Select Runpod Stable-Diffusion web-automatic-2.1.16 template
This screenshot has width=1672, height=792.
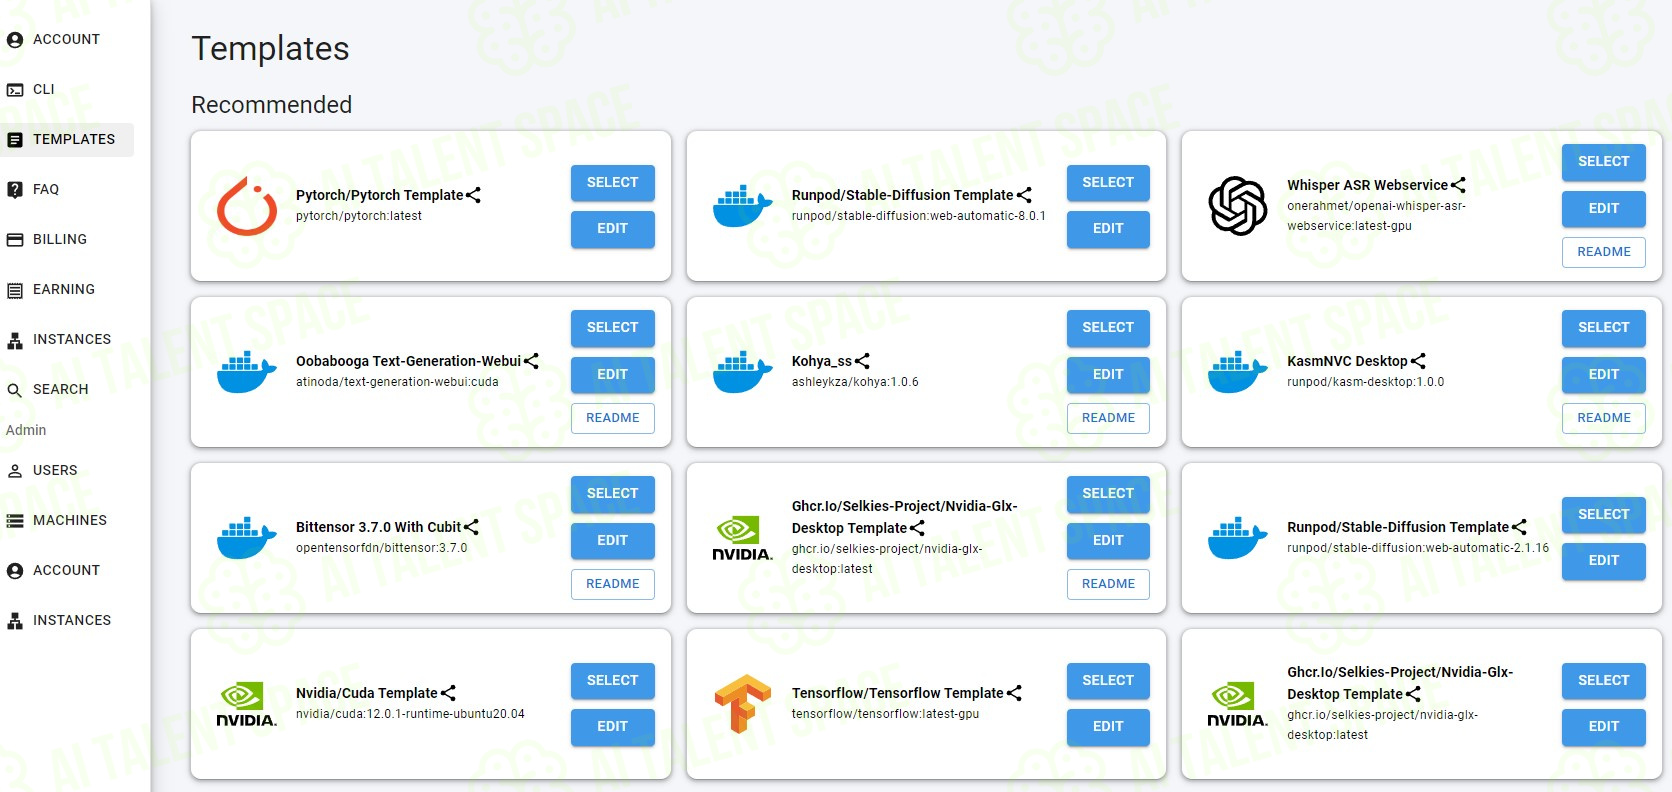1604,515
